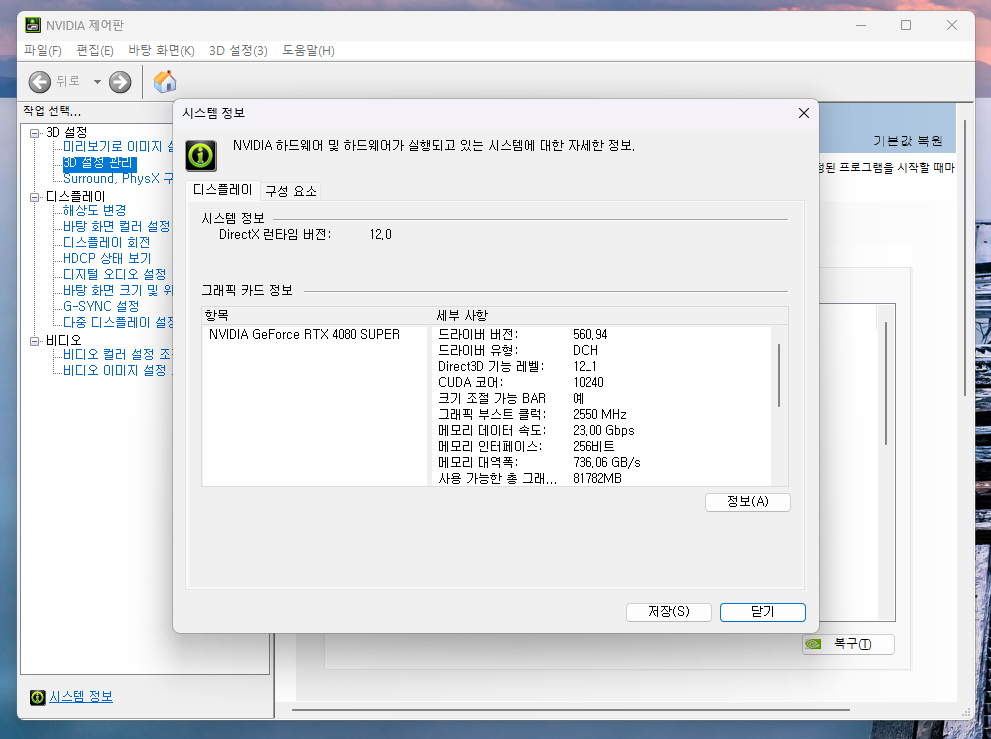Click the 81782MB total memory value
This screenshot has width=991, height=739.
click(x=597, y=479)
